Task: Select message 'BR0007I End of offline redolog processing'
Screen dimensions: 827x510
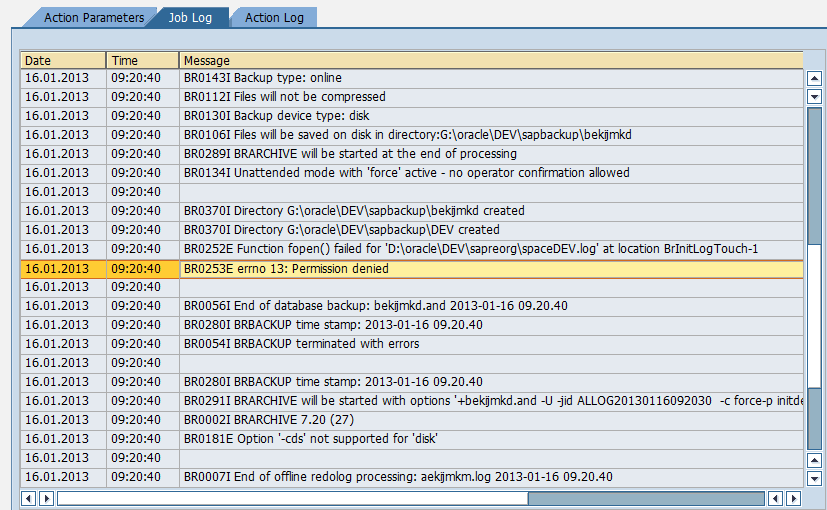Action: tap(491, 477)
